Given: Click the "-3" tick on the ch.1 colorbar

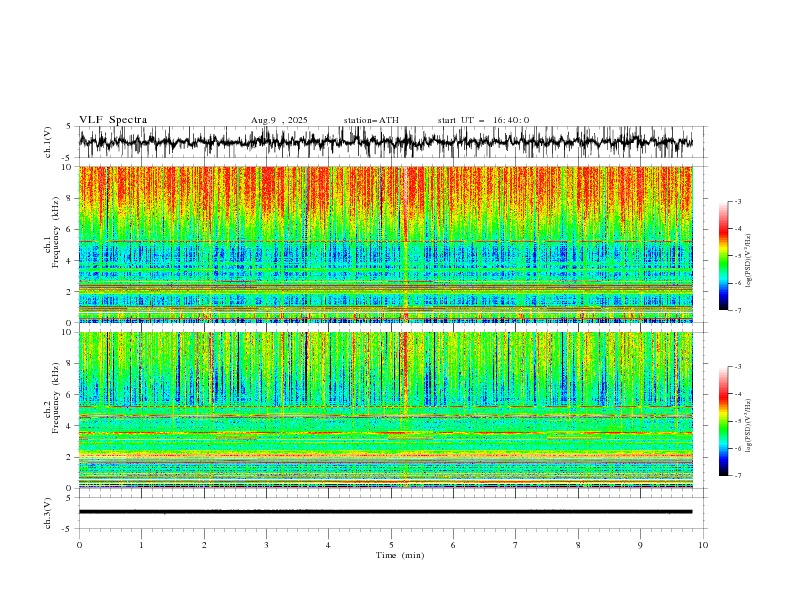Looking at the screenshot, I should (x=738, y=201).
